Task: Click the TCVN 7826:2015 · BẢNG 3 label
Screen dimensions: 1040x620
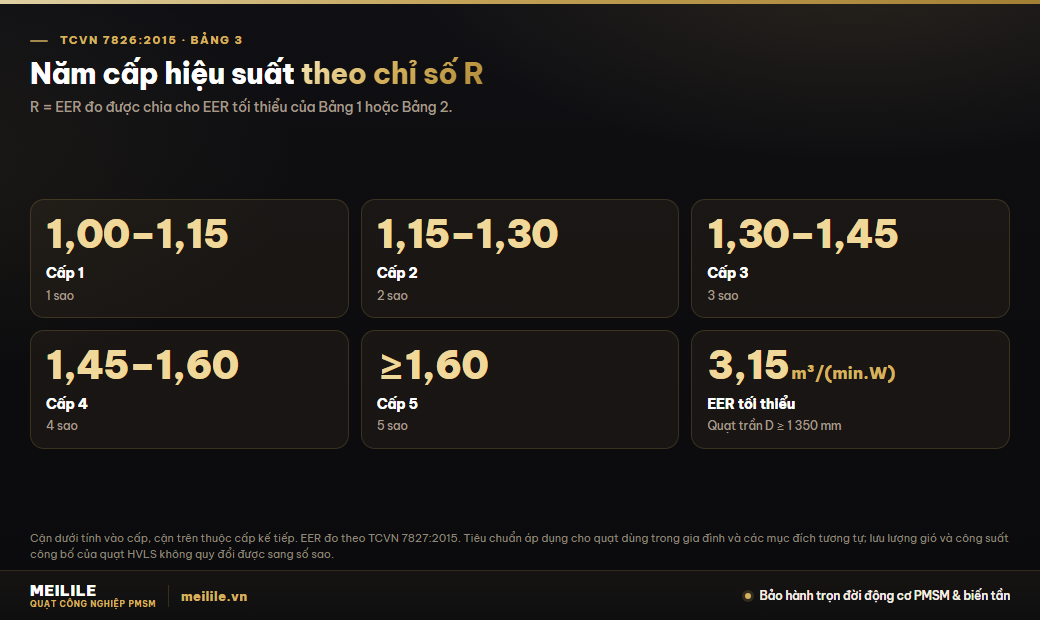Action: (151, 40)
